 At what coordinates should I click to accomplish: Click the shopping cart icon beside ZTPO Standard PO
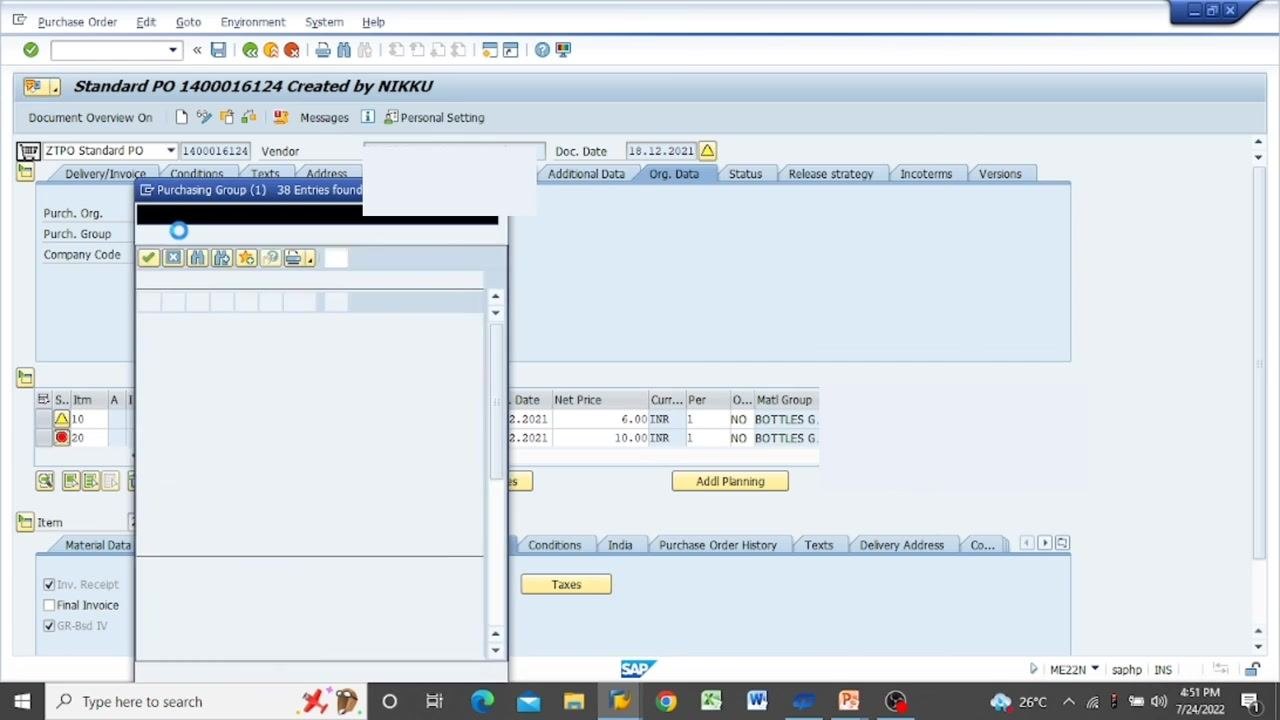[x=28, y=151]
